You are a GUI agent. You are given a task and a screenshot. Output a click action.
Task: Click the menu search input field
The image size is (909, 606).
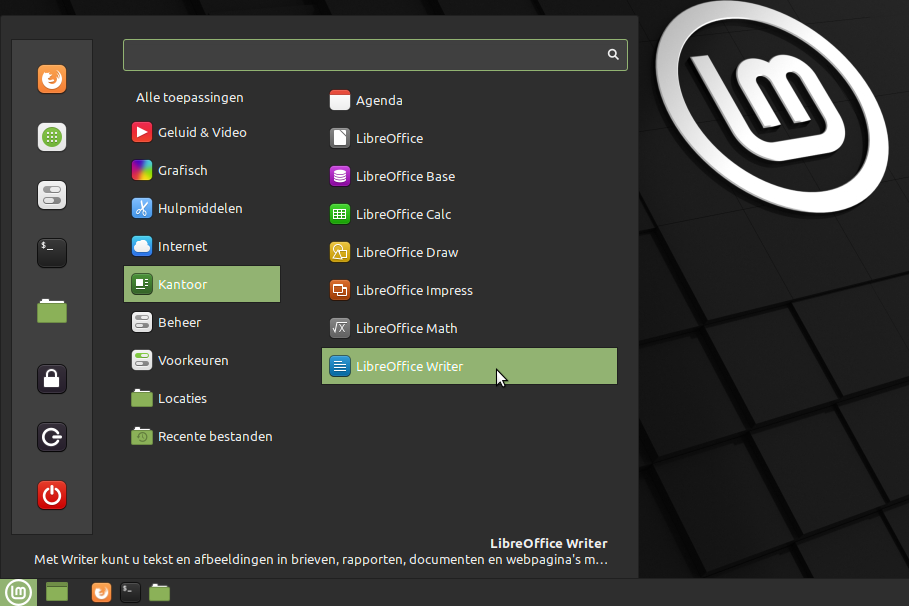tap(365, 55)
